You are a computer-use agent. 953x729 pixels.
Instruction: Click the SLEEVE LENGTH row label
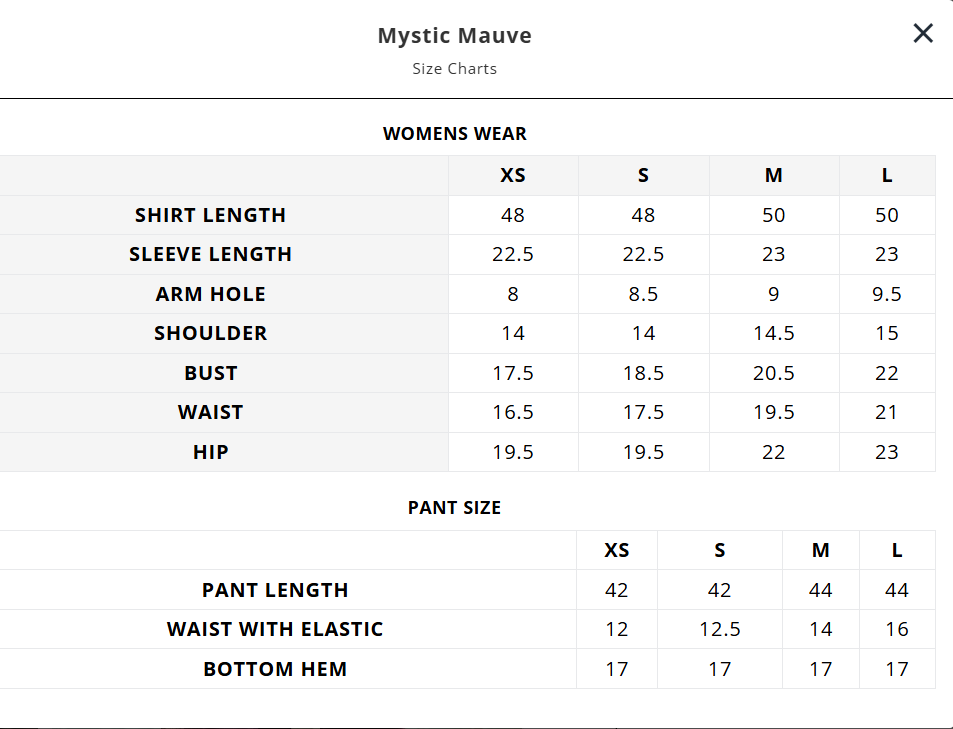pos(210,254)
